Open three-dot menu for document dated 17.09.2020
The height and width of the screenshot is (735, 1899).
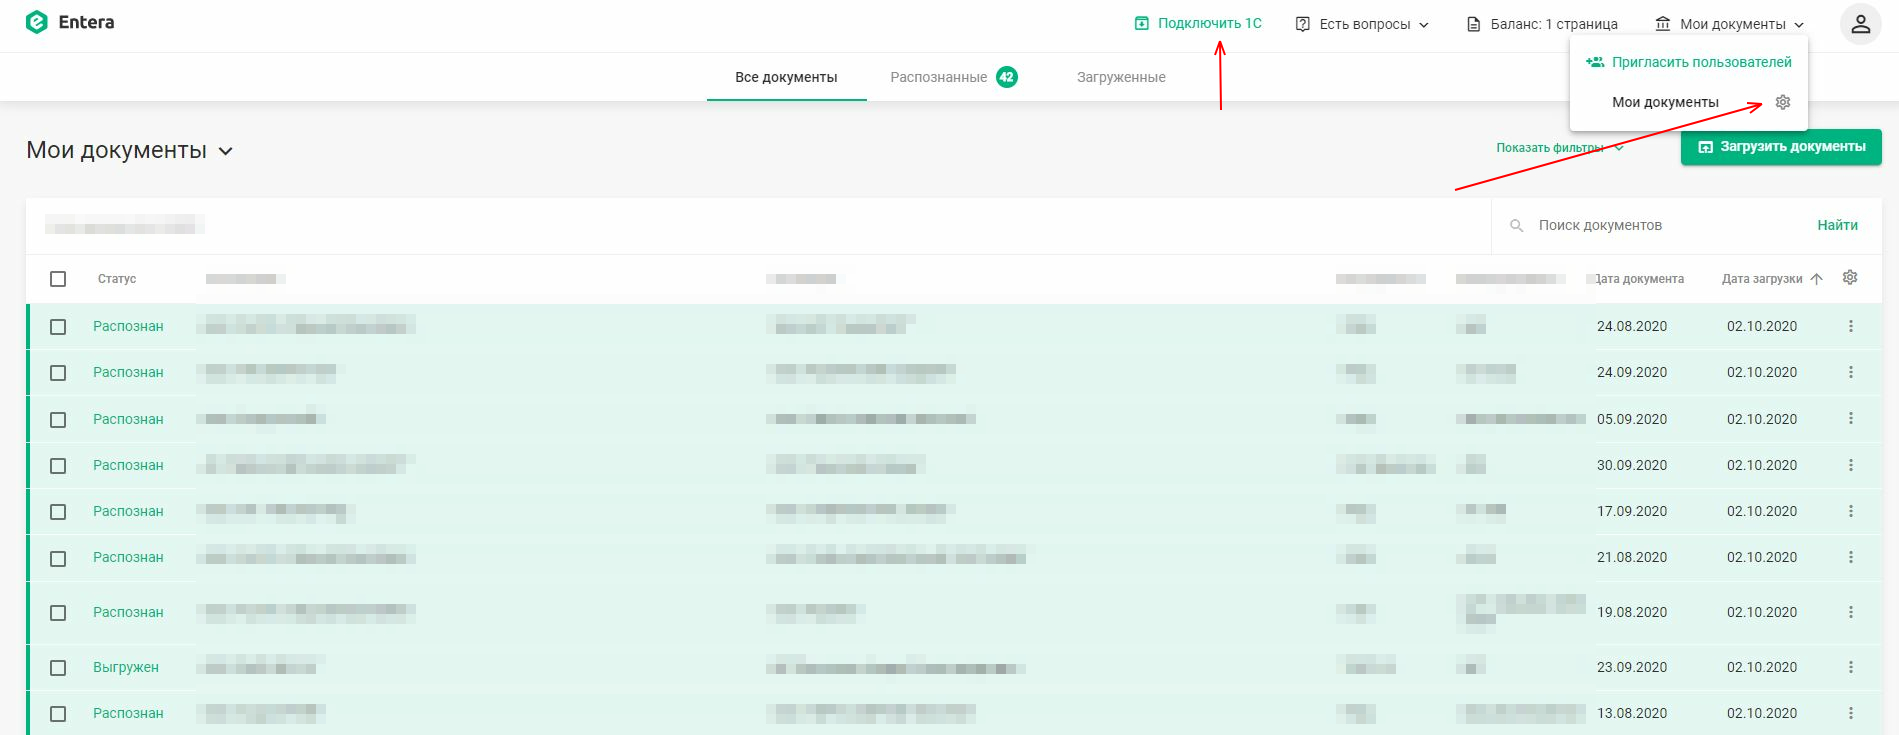pos(1851,511)
